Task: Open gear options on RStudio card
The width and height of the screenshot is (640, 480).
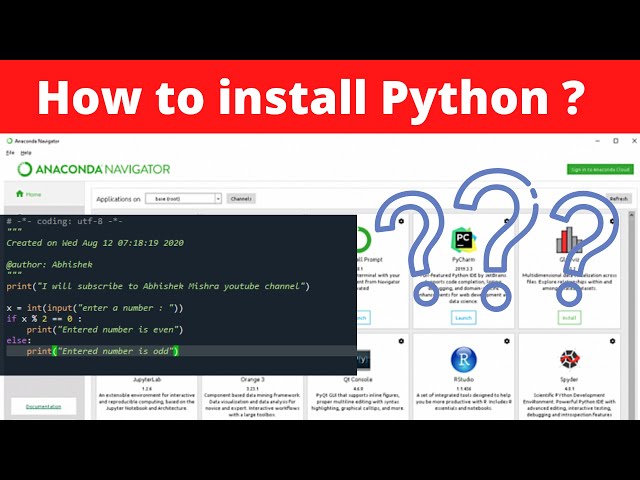Action: tap(507, 341)
